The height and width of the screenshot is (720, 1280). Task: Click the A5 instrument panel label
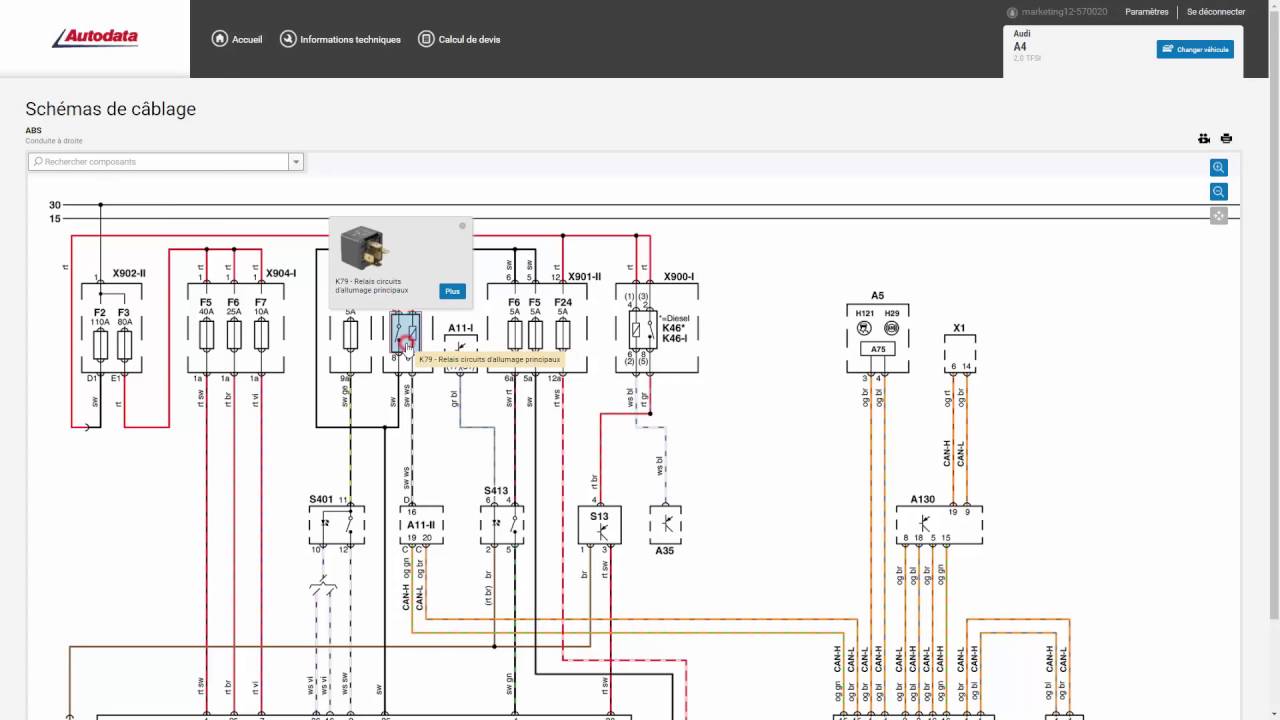(877, 296)
